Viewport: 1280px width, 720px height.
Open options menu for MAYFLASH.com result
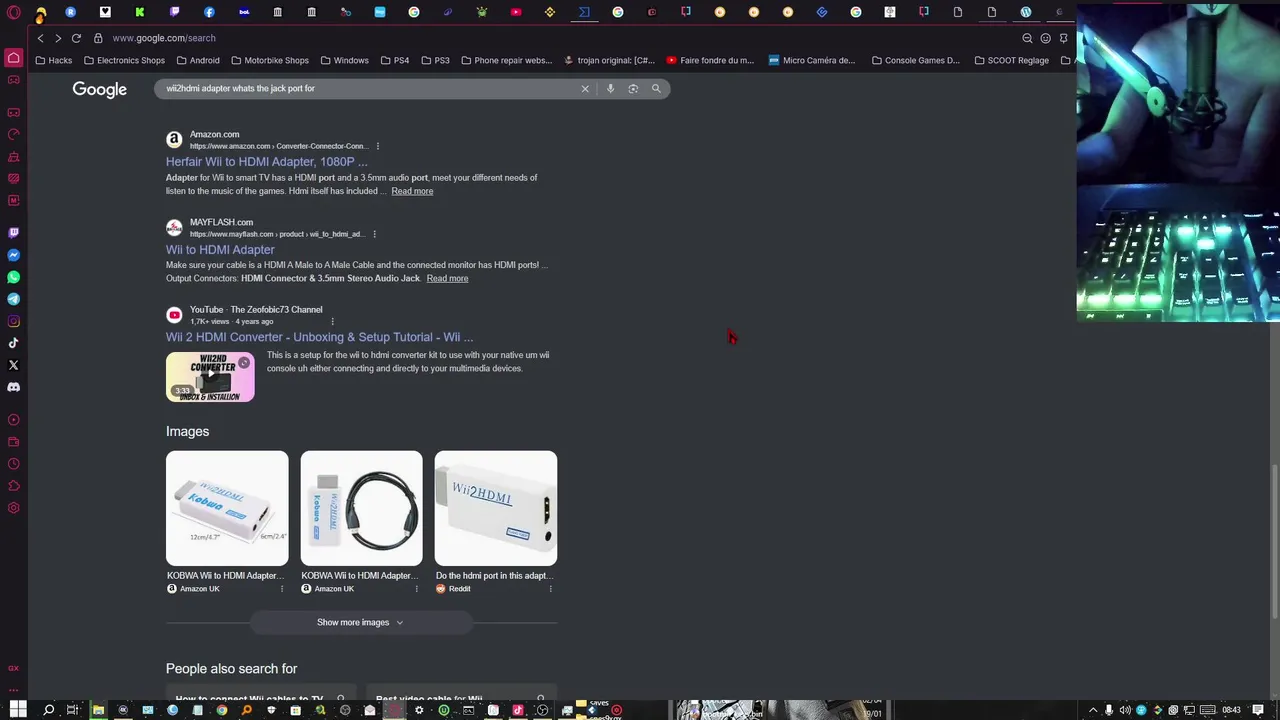pos(374,234)
